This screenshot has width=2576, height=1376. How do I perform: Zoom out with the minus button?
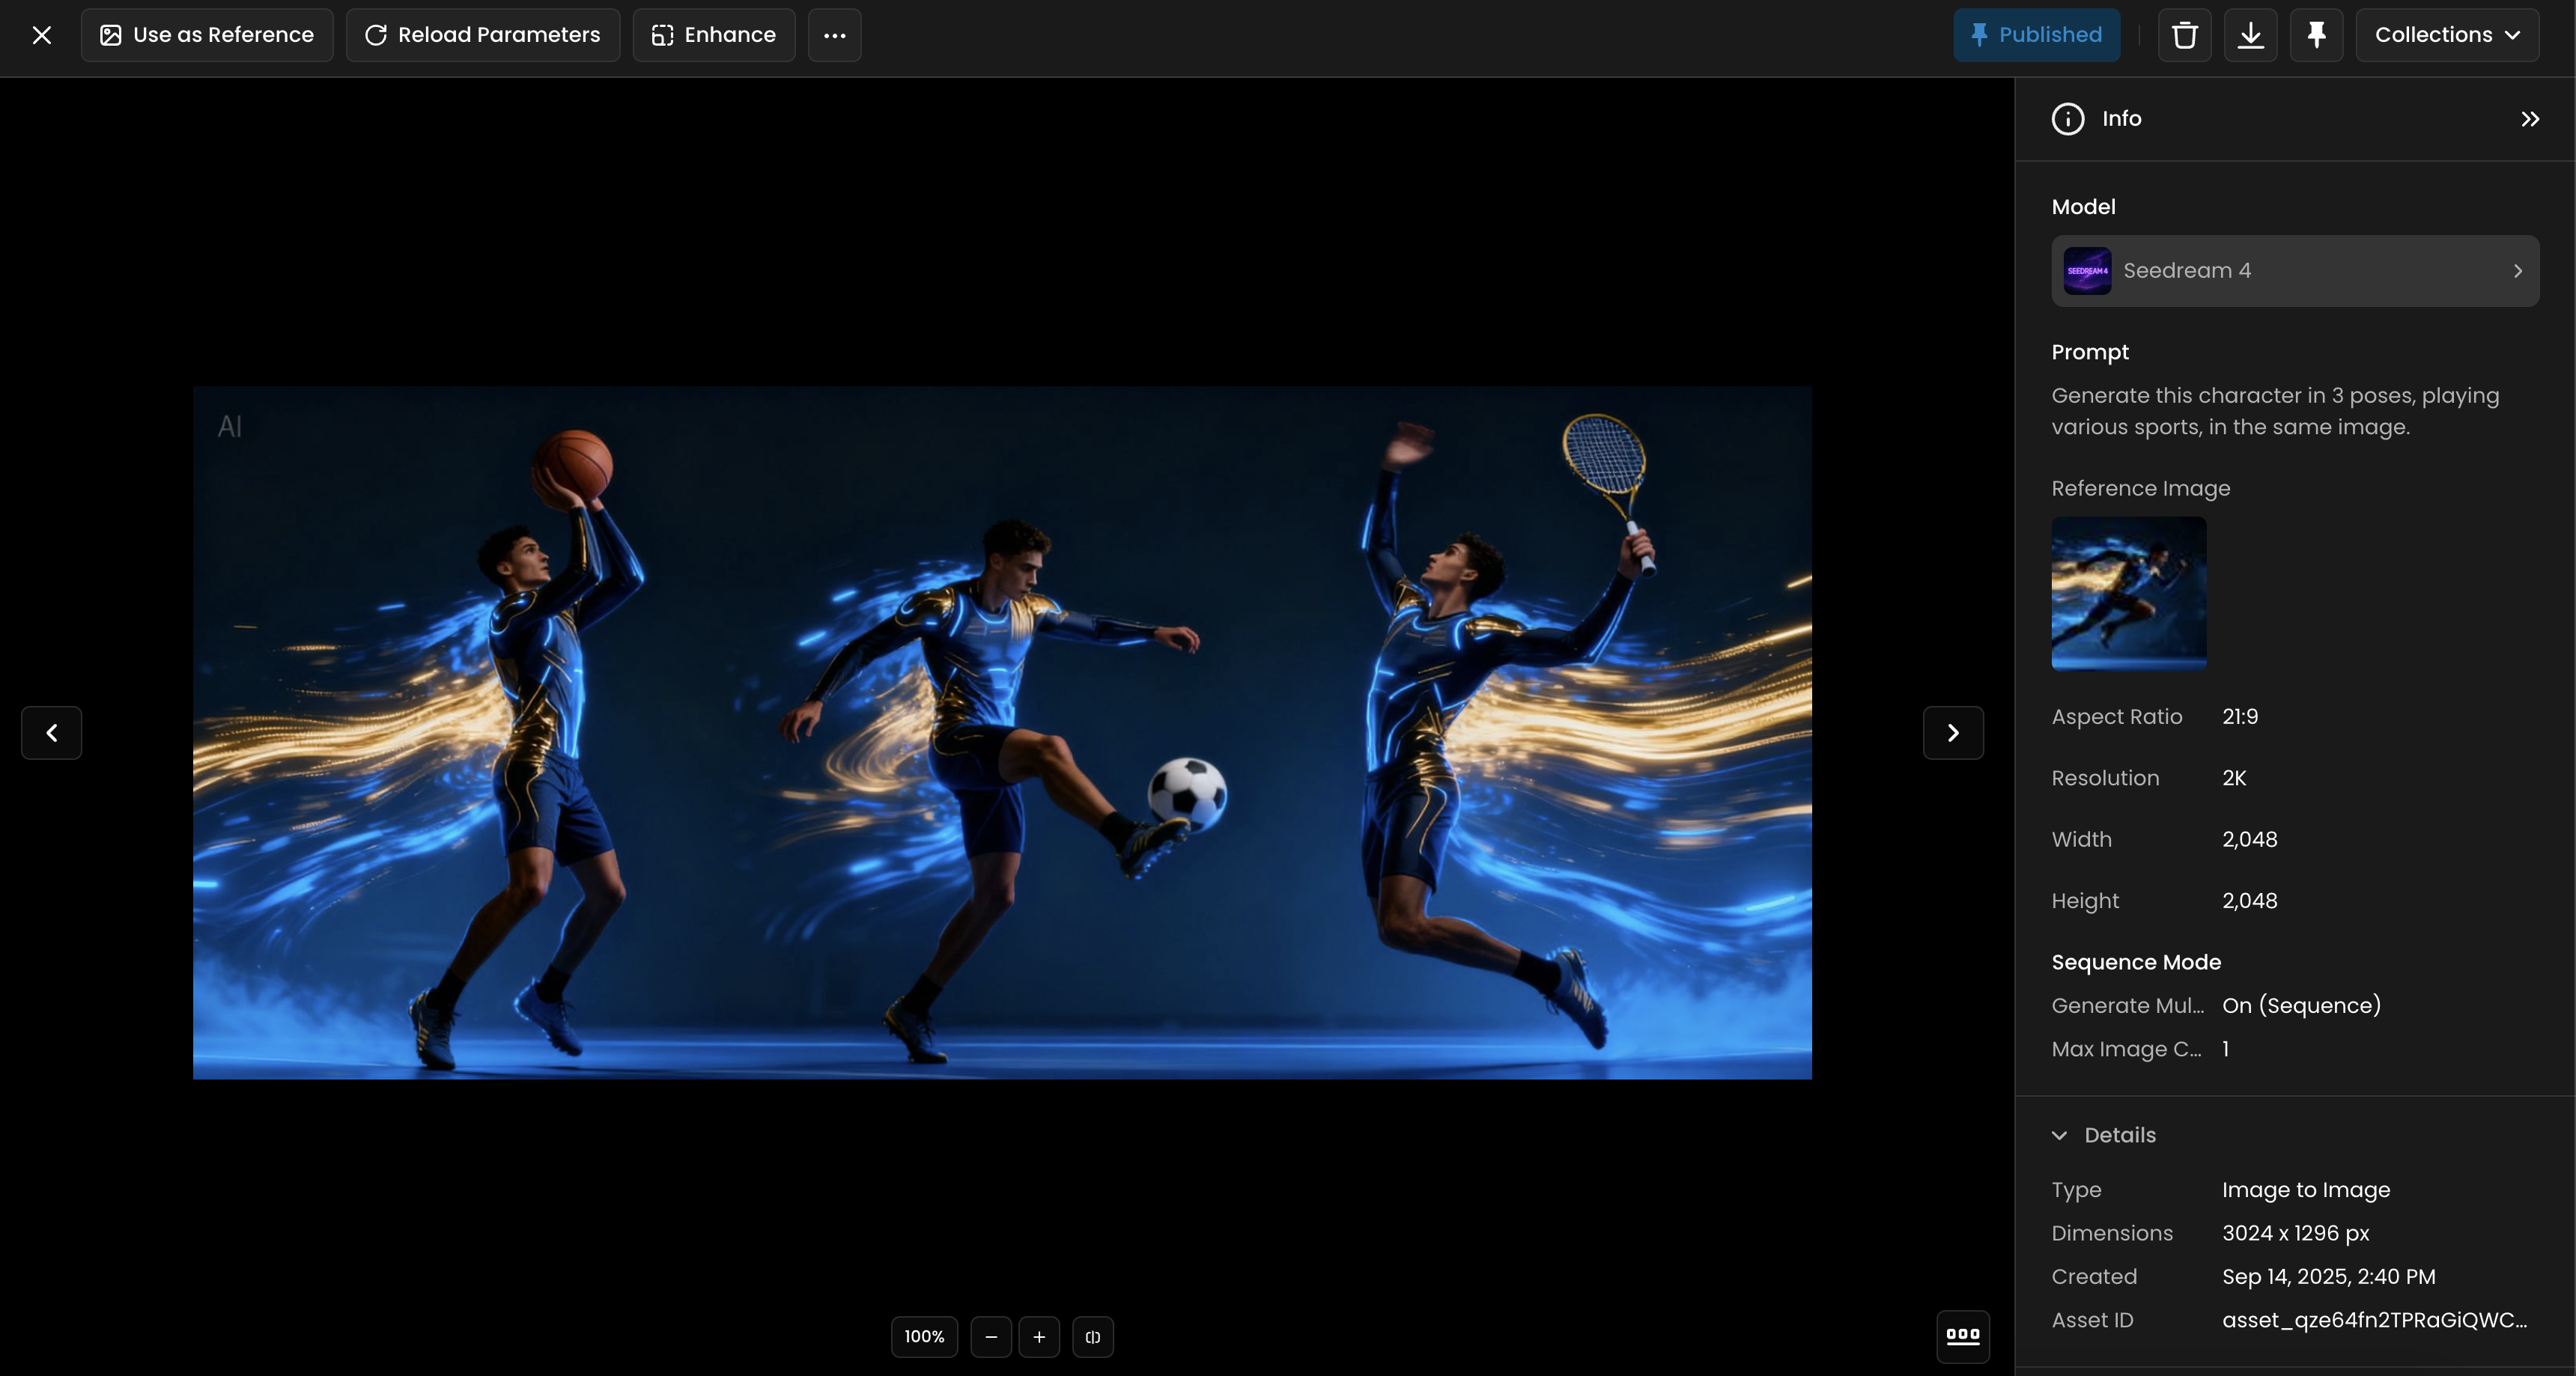click(x=990, y=1337)
